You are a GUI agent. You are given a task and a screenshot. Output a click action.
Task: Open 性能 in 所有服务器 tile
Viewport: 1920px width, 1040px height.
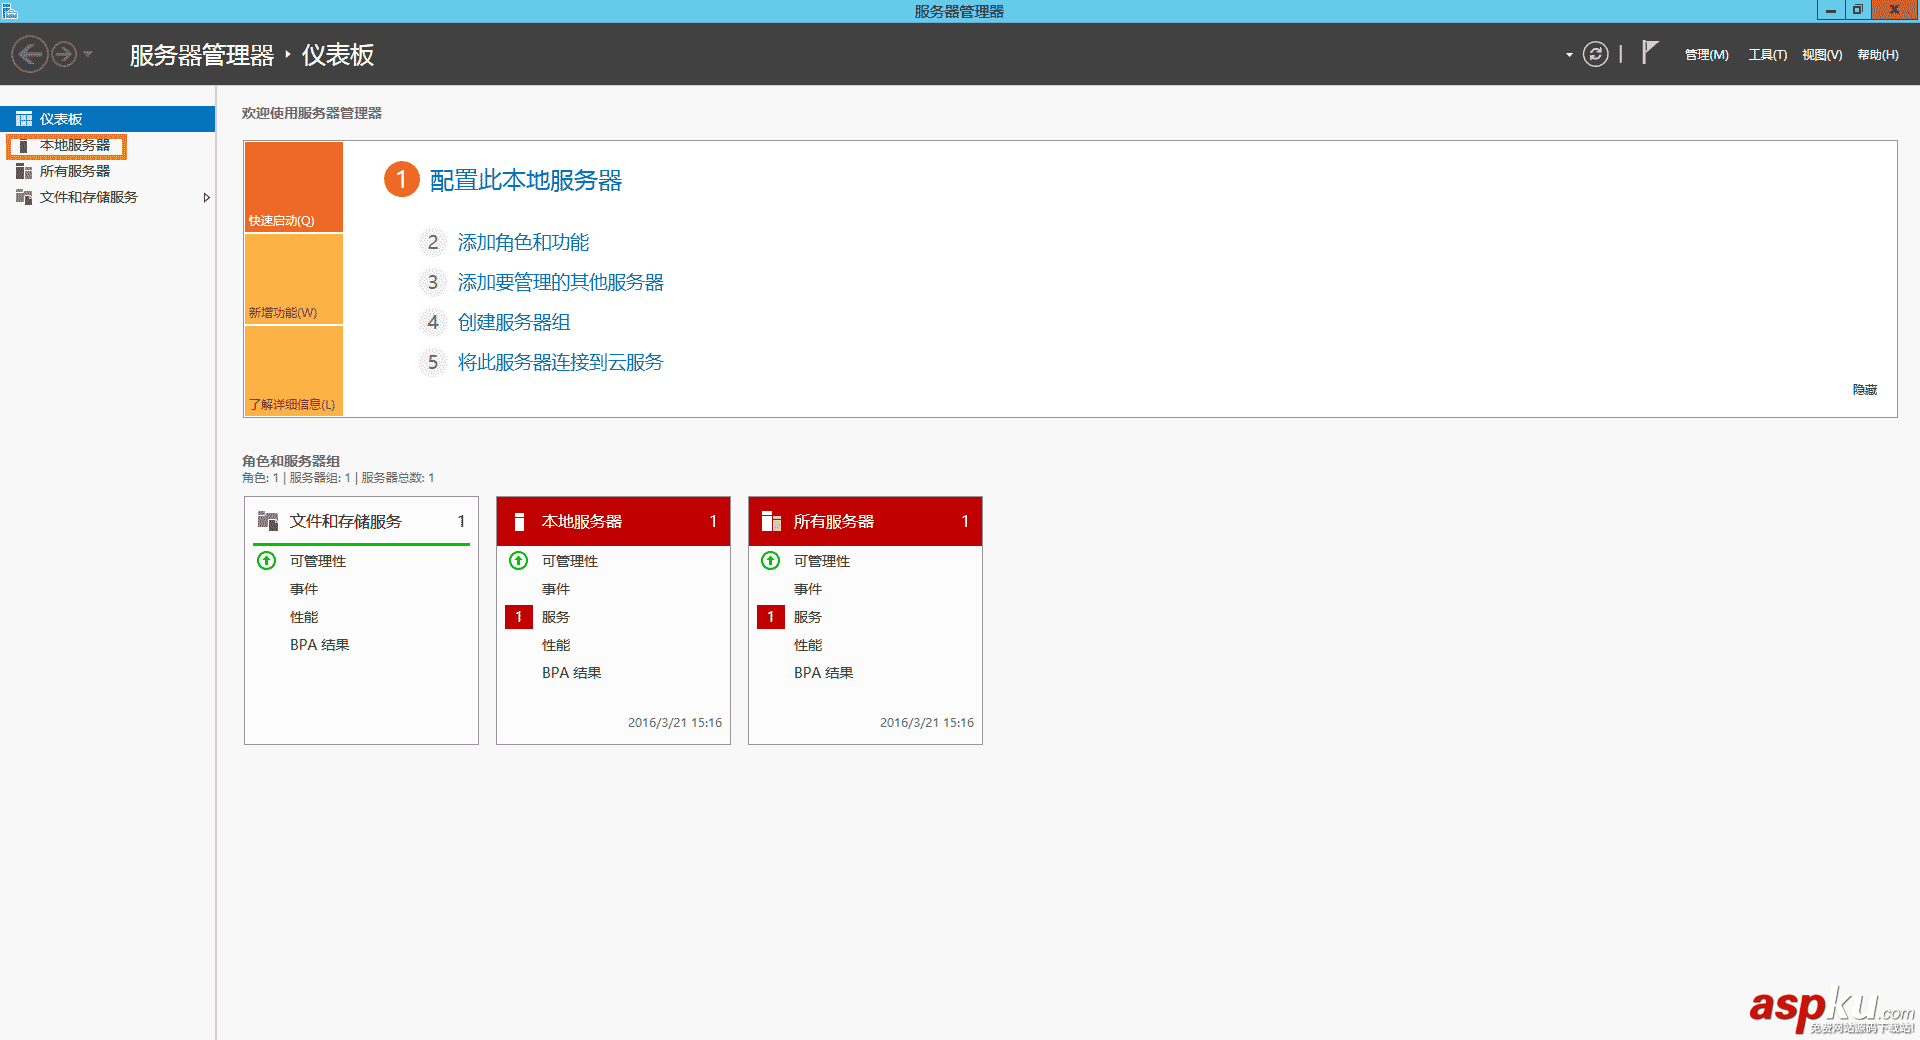click(x=808, y=645)
